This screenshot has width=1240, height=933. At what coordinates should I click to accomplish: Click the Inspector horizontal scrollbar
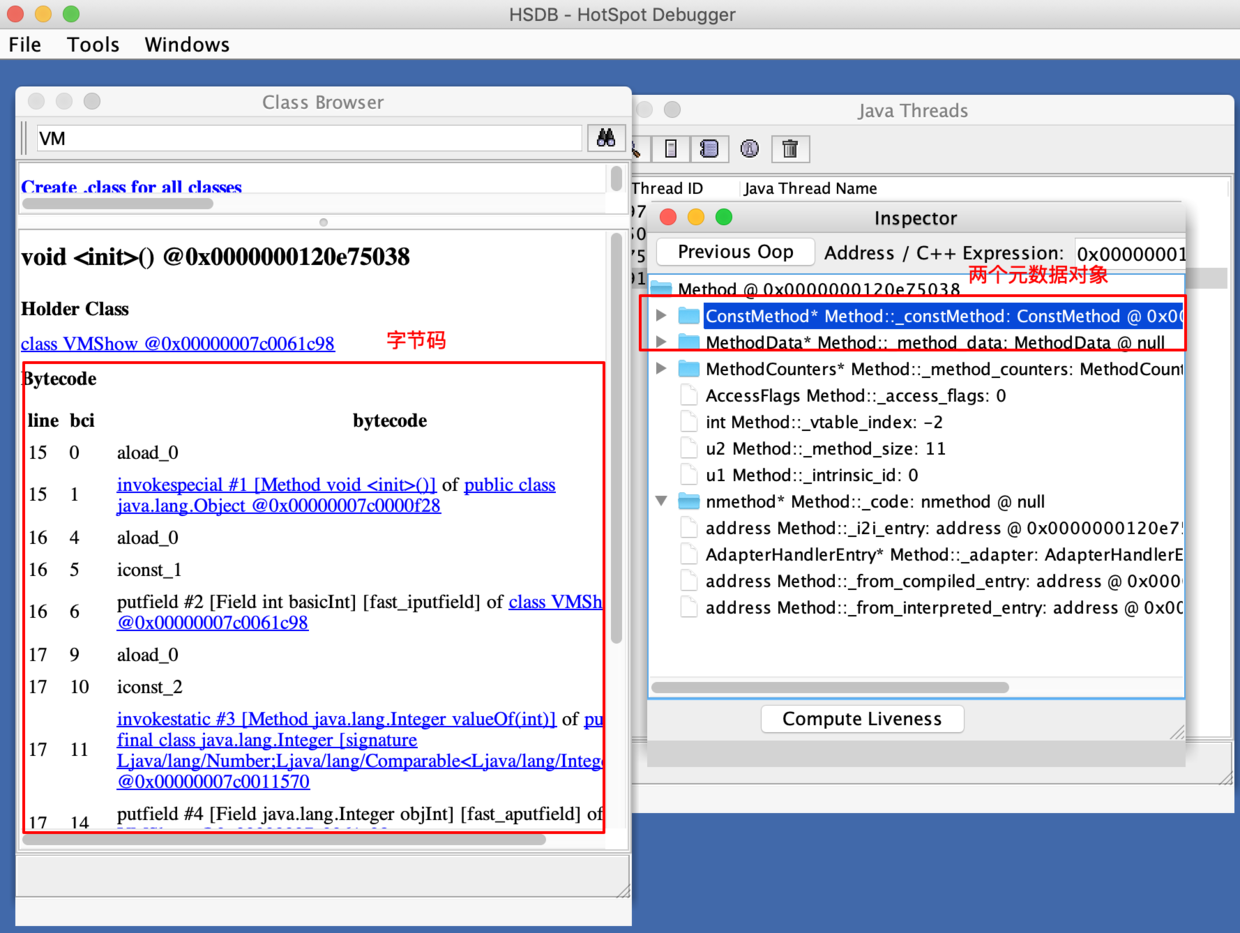(x=830, y=687)
